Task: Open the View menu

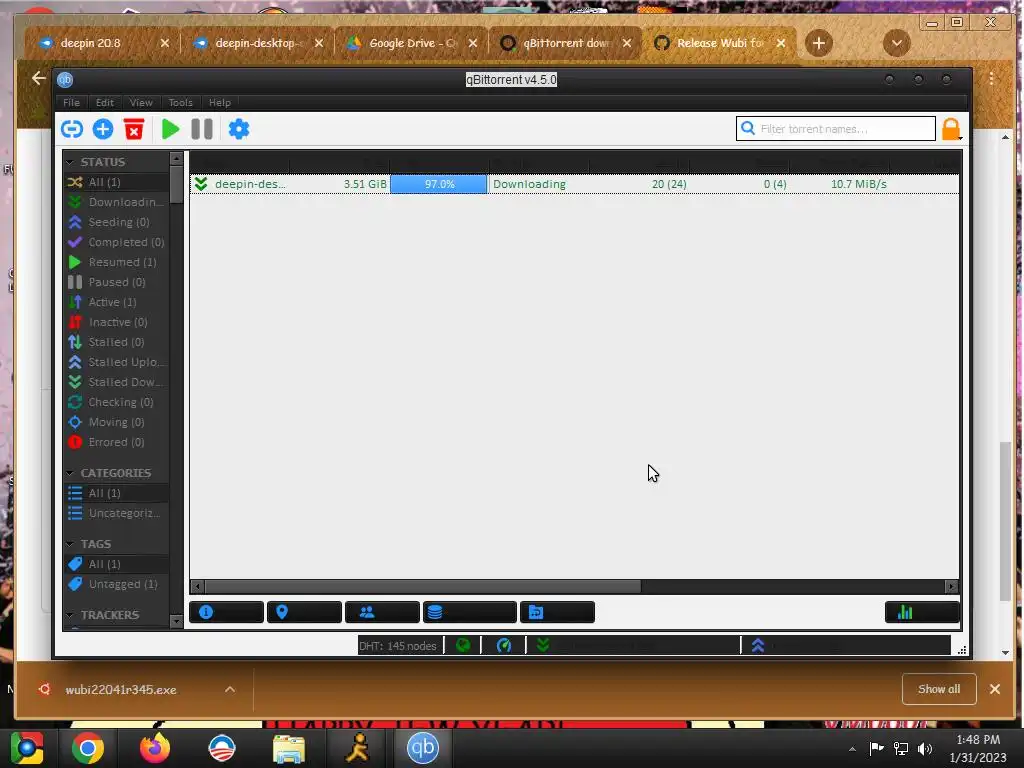Action: 140,103
